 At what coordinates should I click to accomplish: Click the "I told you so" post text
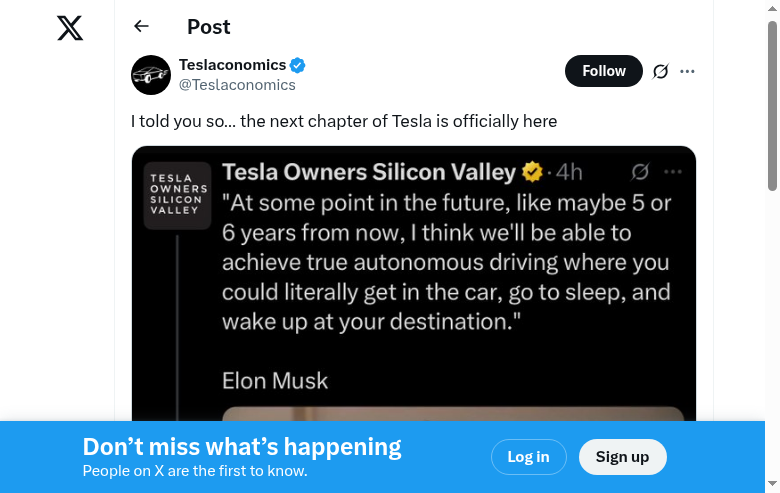344,121
